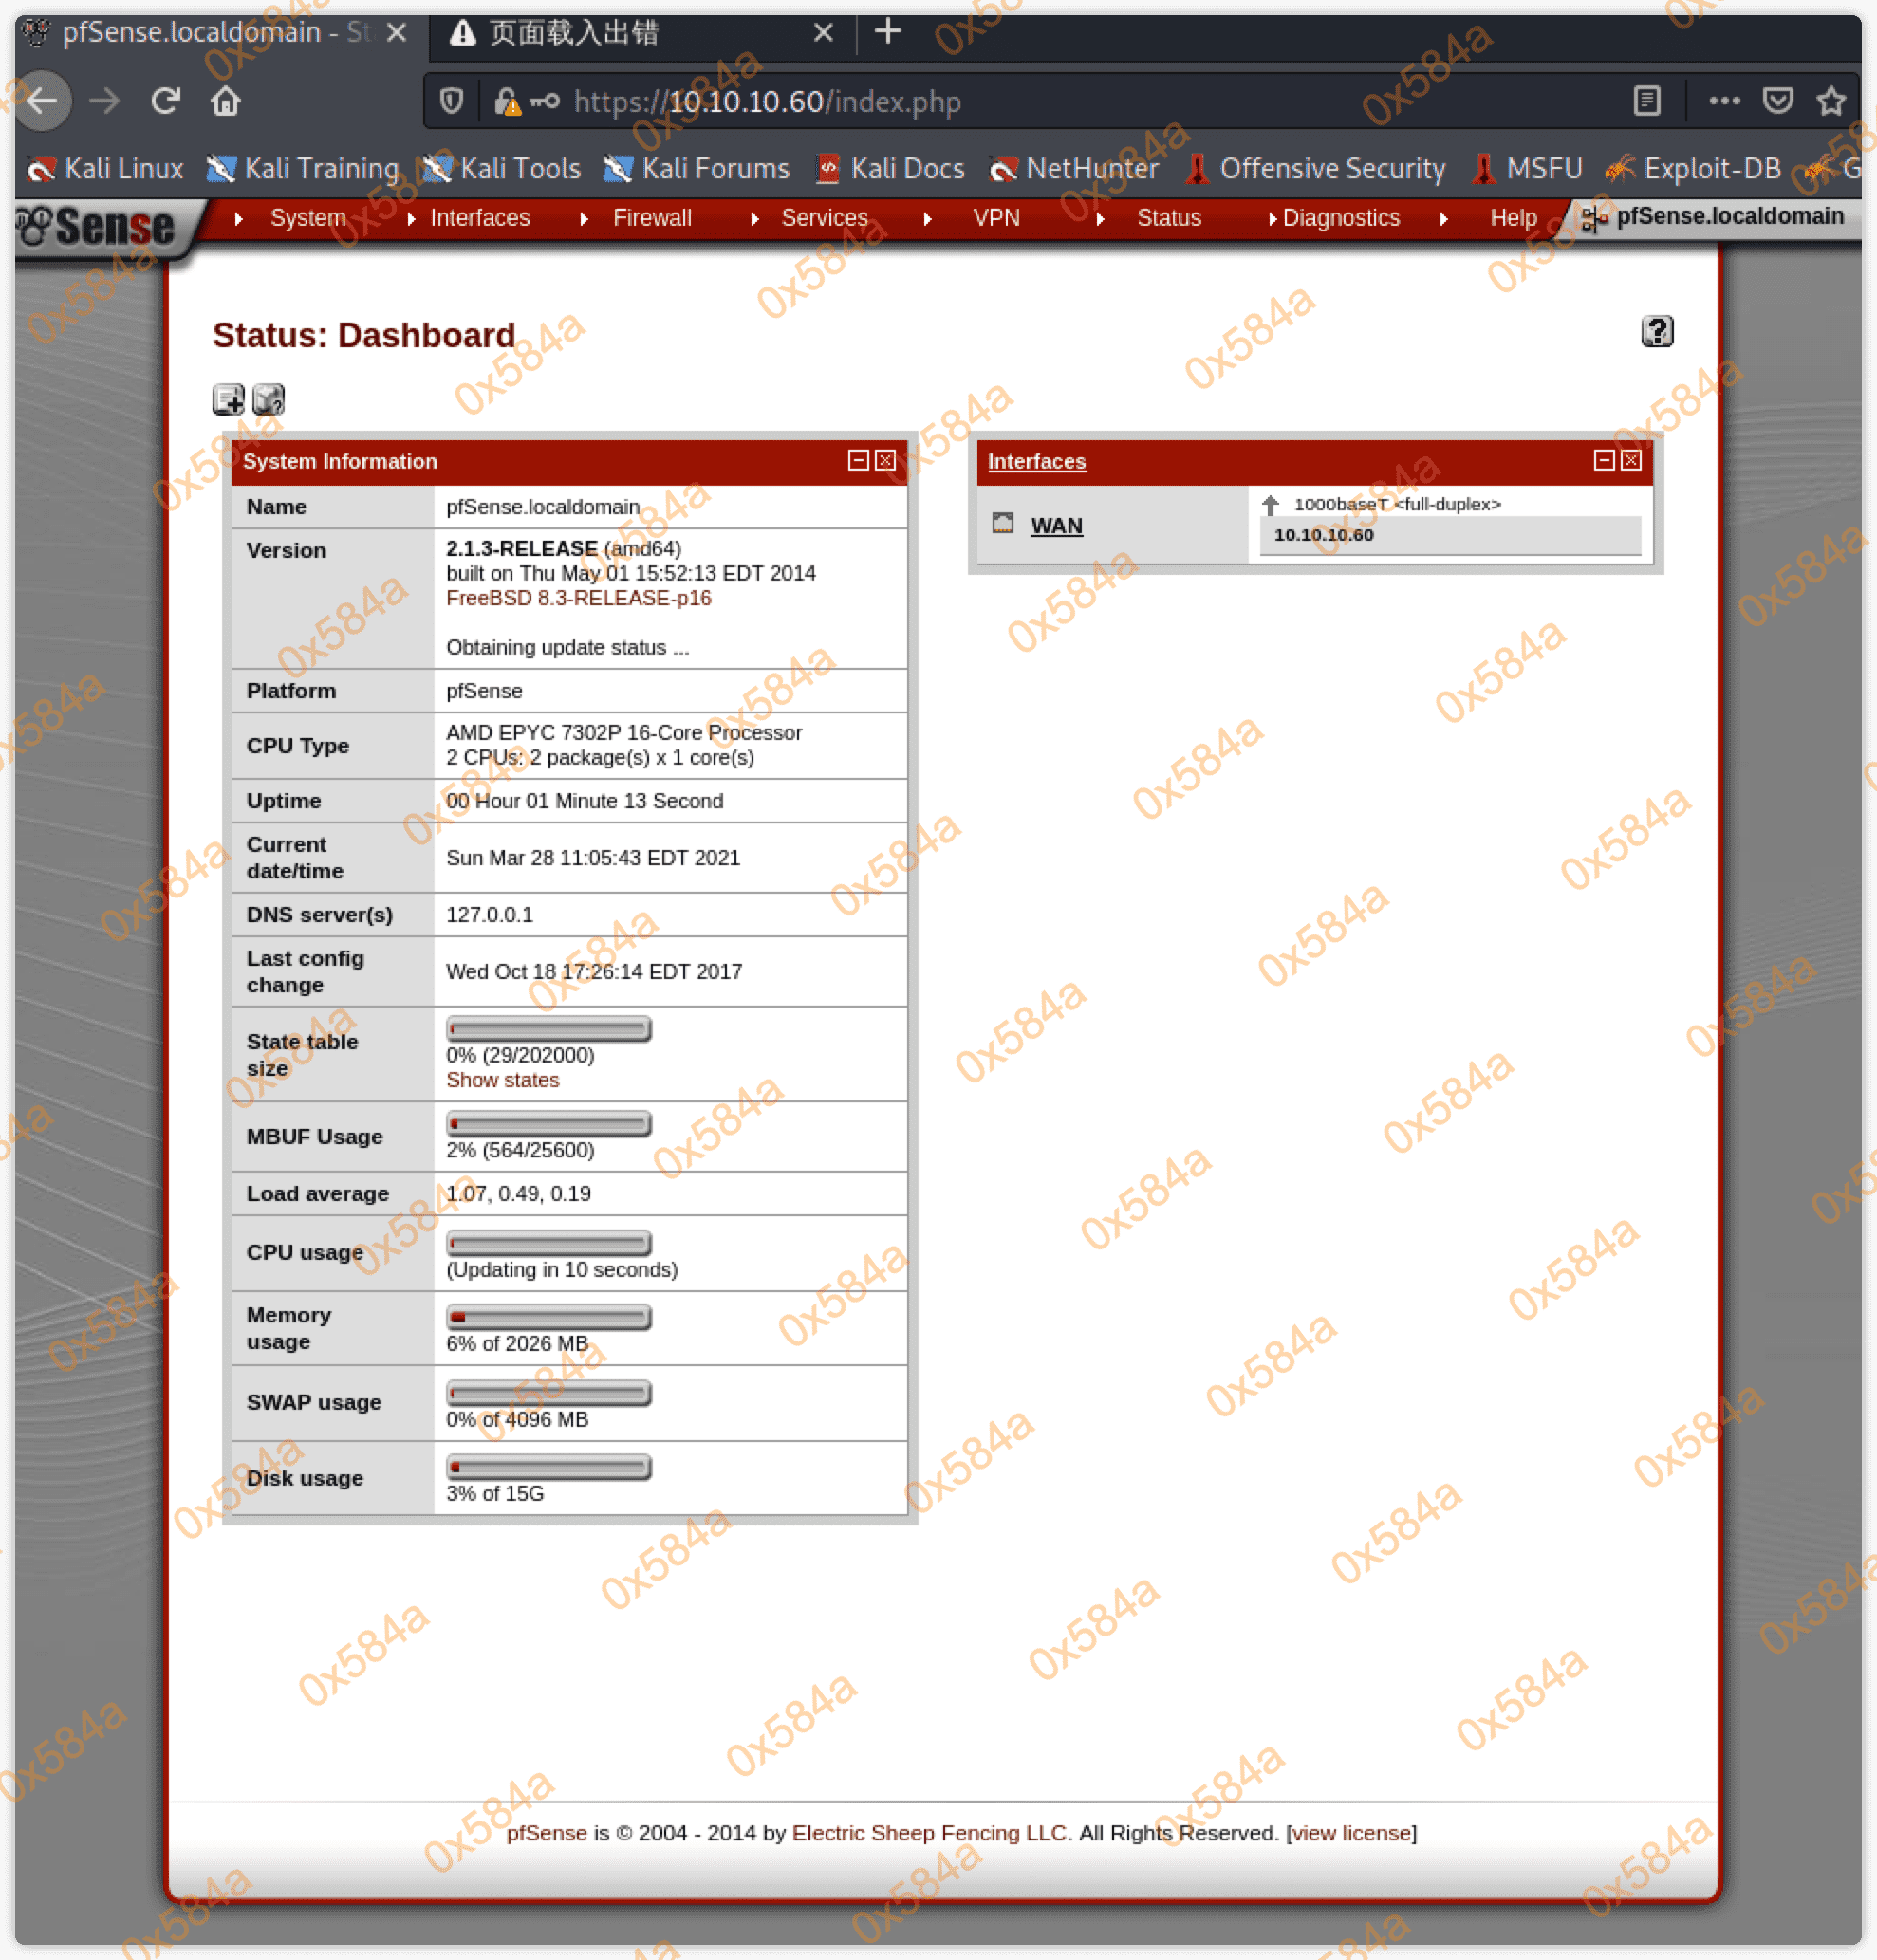This screenshot has height=1960, width=1877.
Task: Expand the Firewall menu
Action: point(651,218)
